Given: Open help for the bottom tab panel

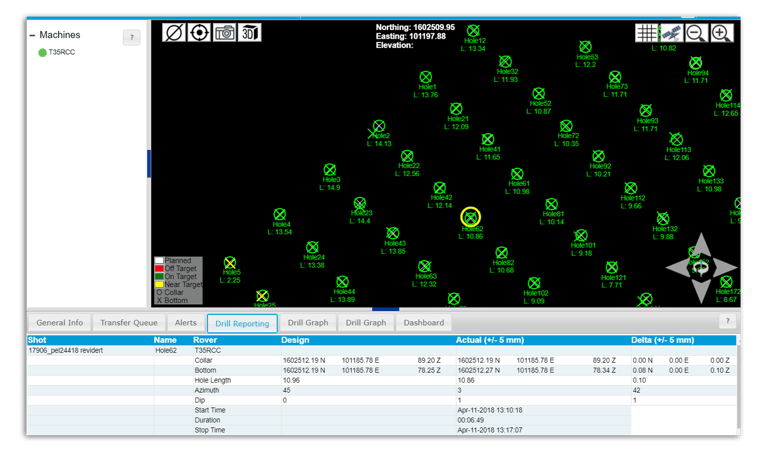Looking at the screenshot, I should [x=727, y=321].
